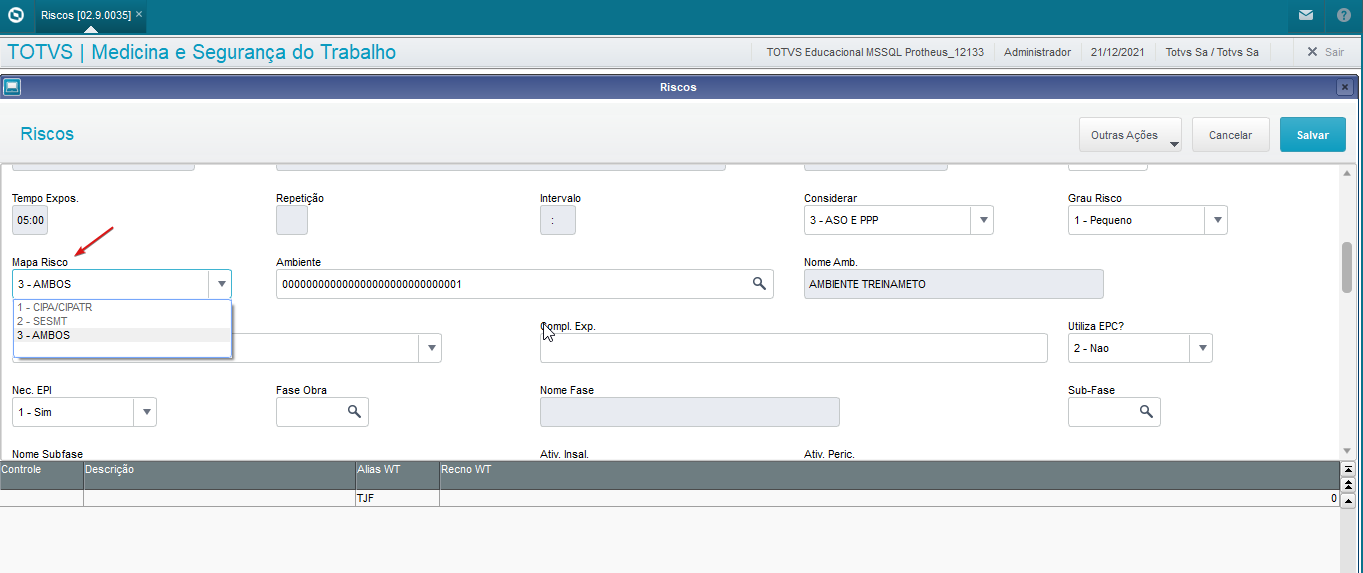Open the Considerar dropdown
The height and width of the screenshot is (573, 1363).
(x=982, y=220)
